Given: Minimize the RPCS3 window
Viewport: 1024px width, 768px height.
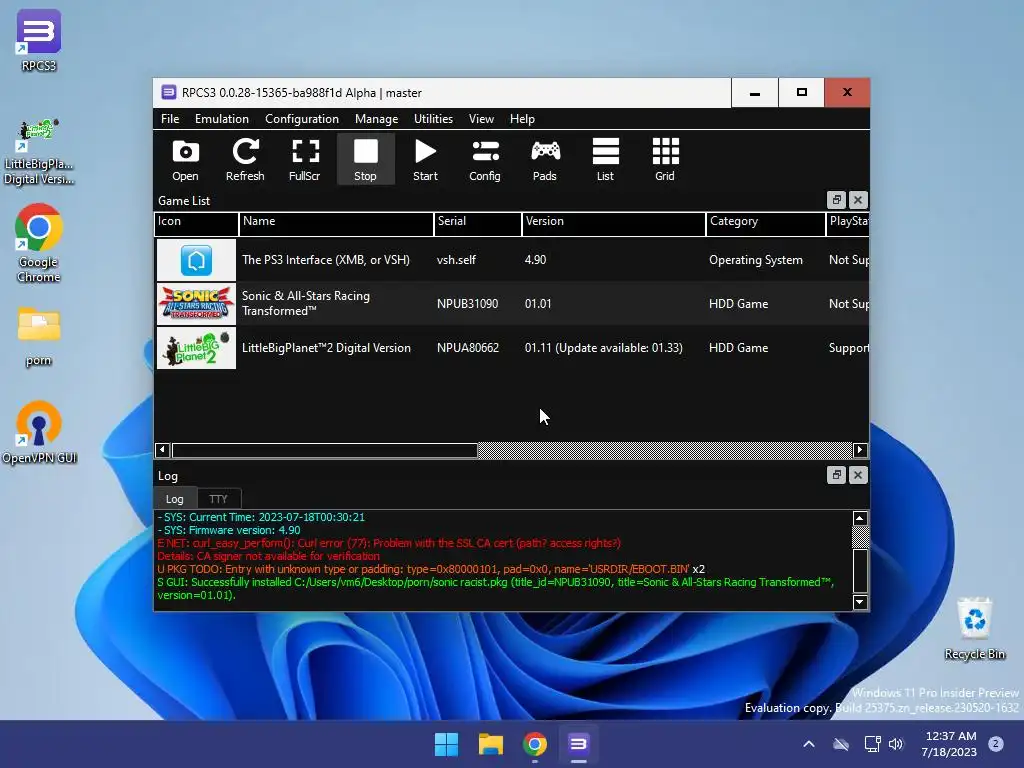Looking at the screenshot, I should point(755,93).
